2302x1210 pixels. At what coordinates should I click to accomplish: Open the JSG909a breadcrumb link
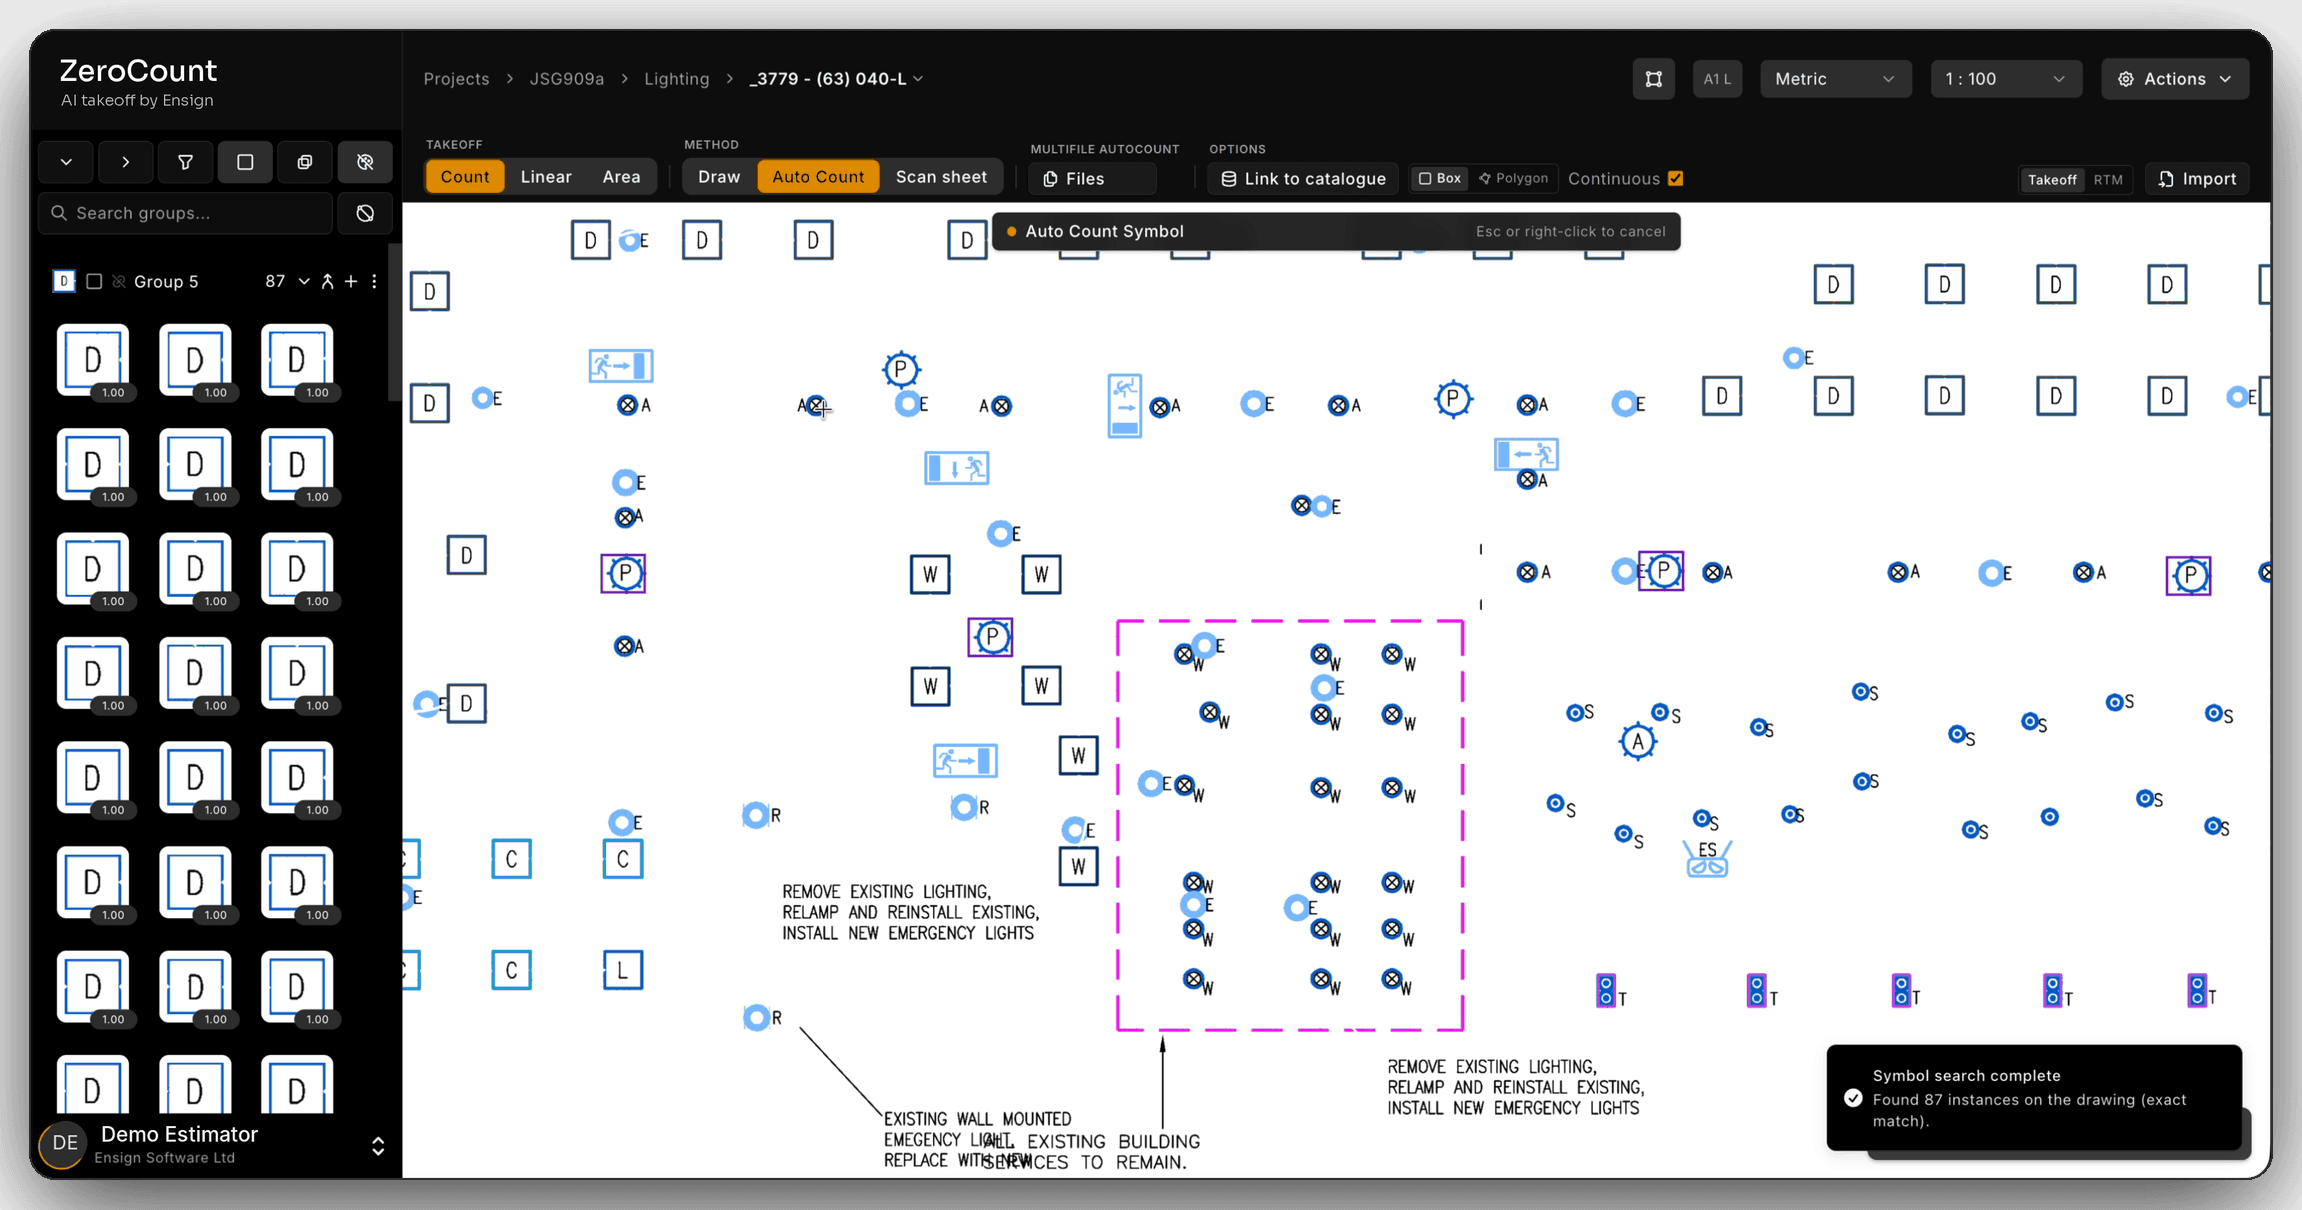[567, 79]
